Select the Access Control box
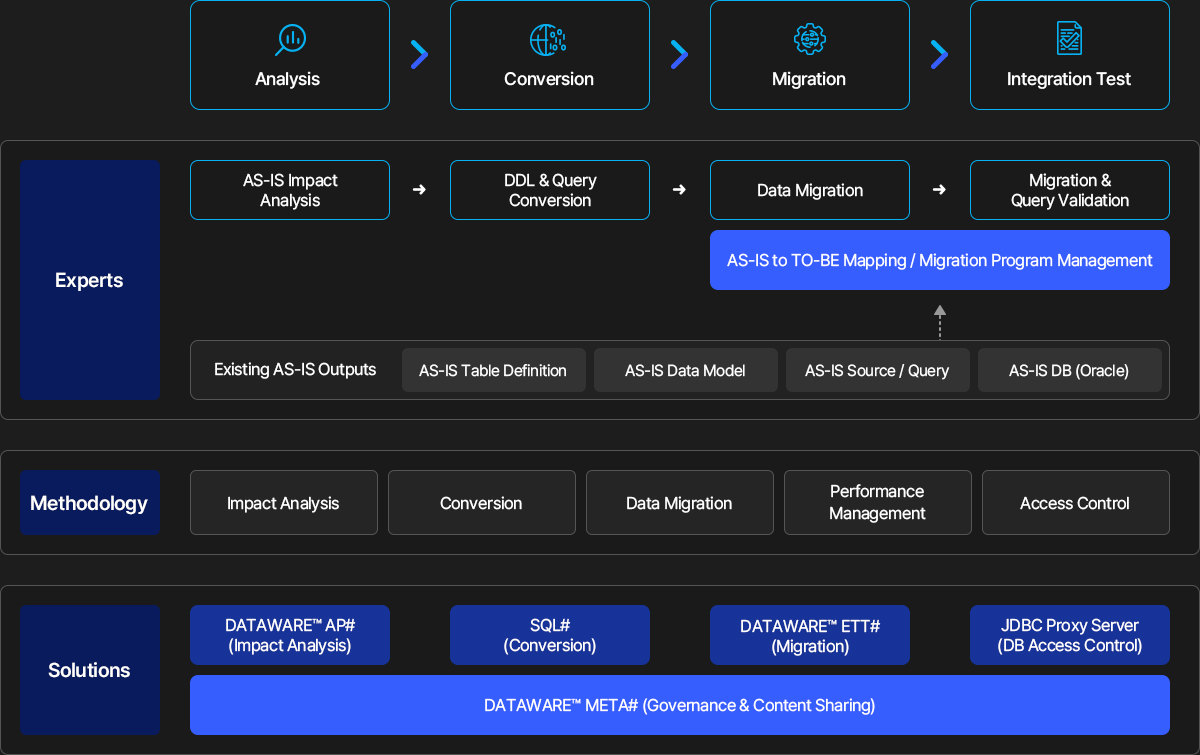Image resolution: width=1200 pixels, height=755 pixels. coord(1076,503)
